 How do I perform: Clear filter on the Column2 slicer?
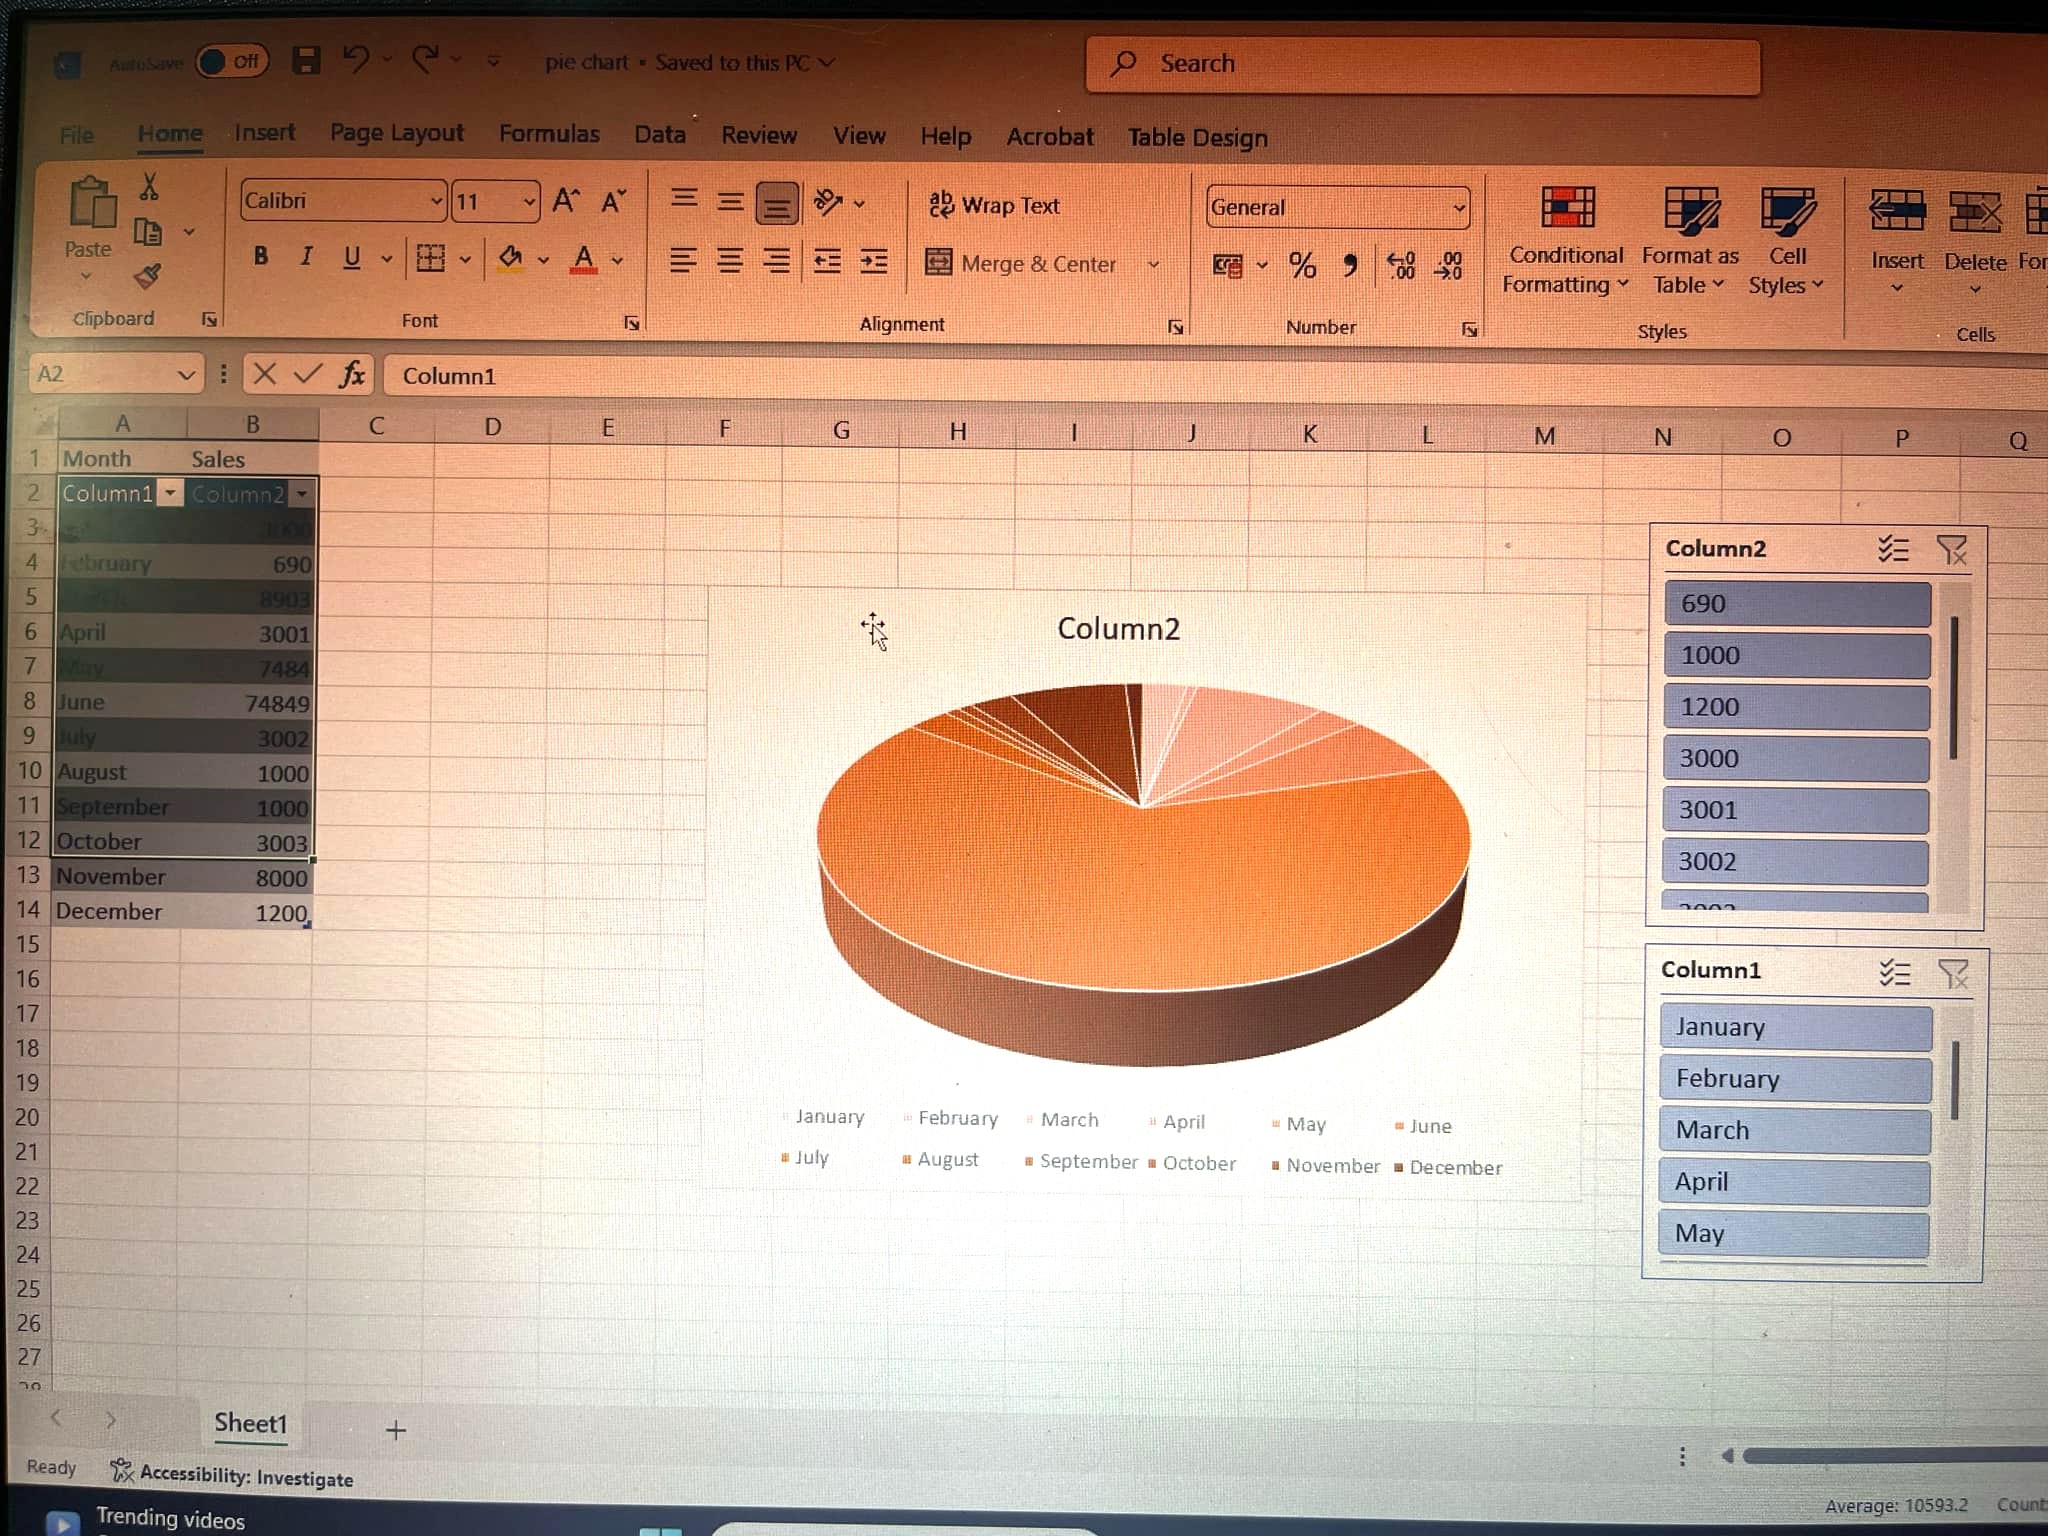pos(1951,549)
